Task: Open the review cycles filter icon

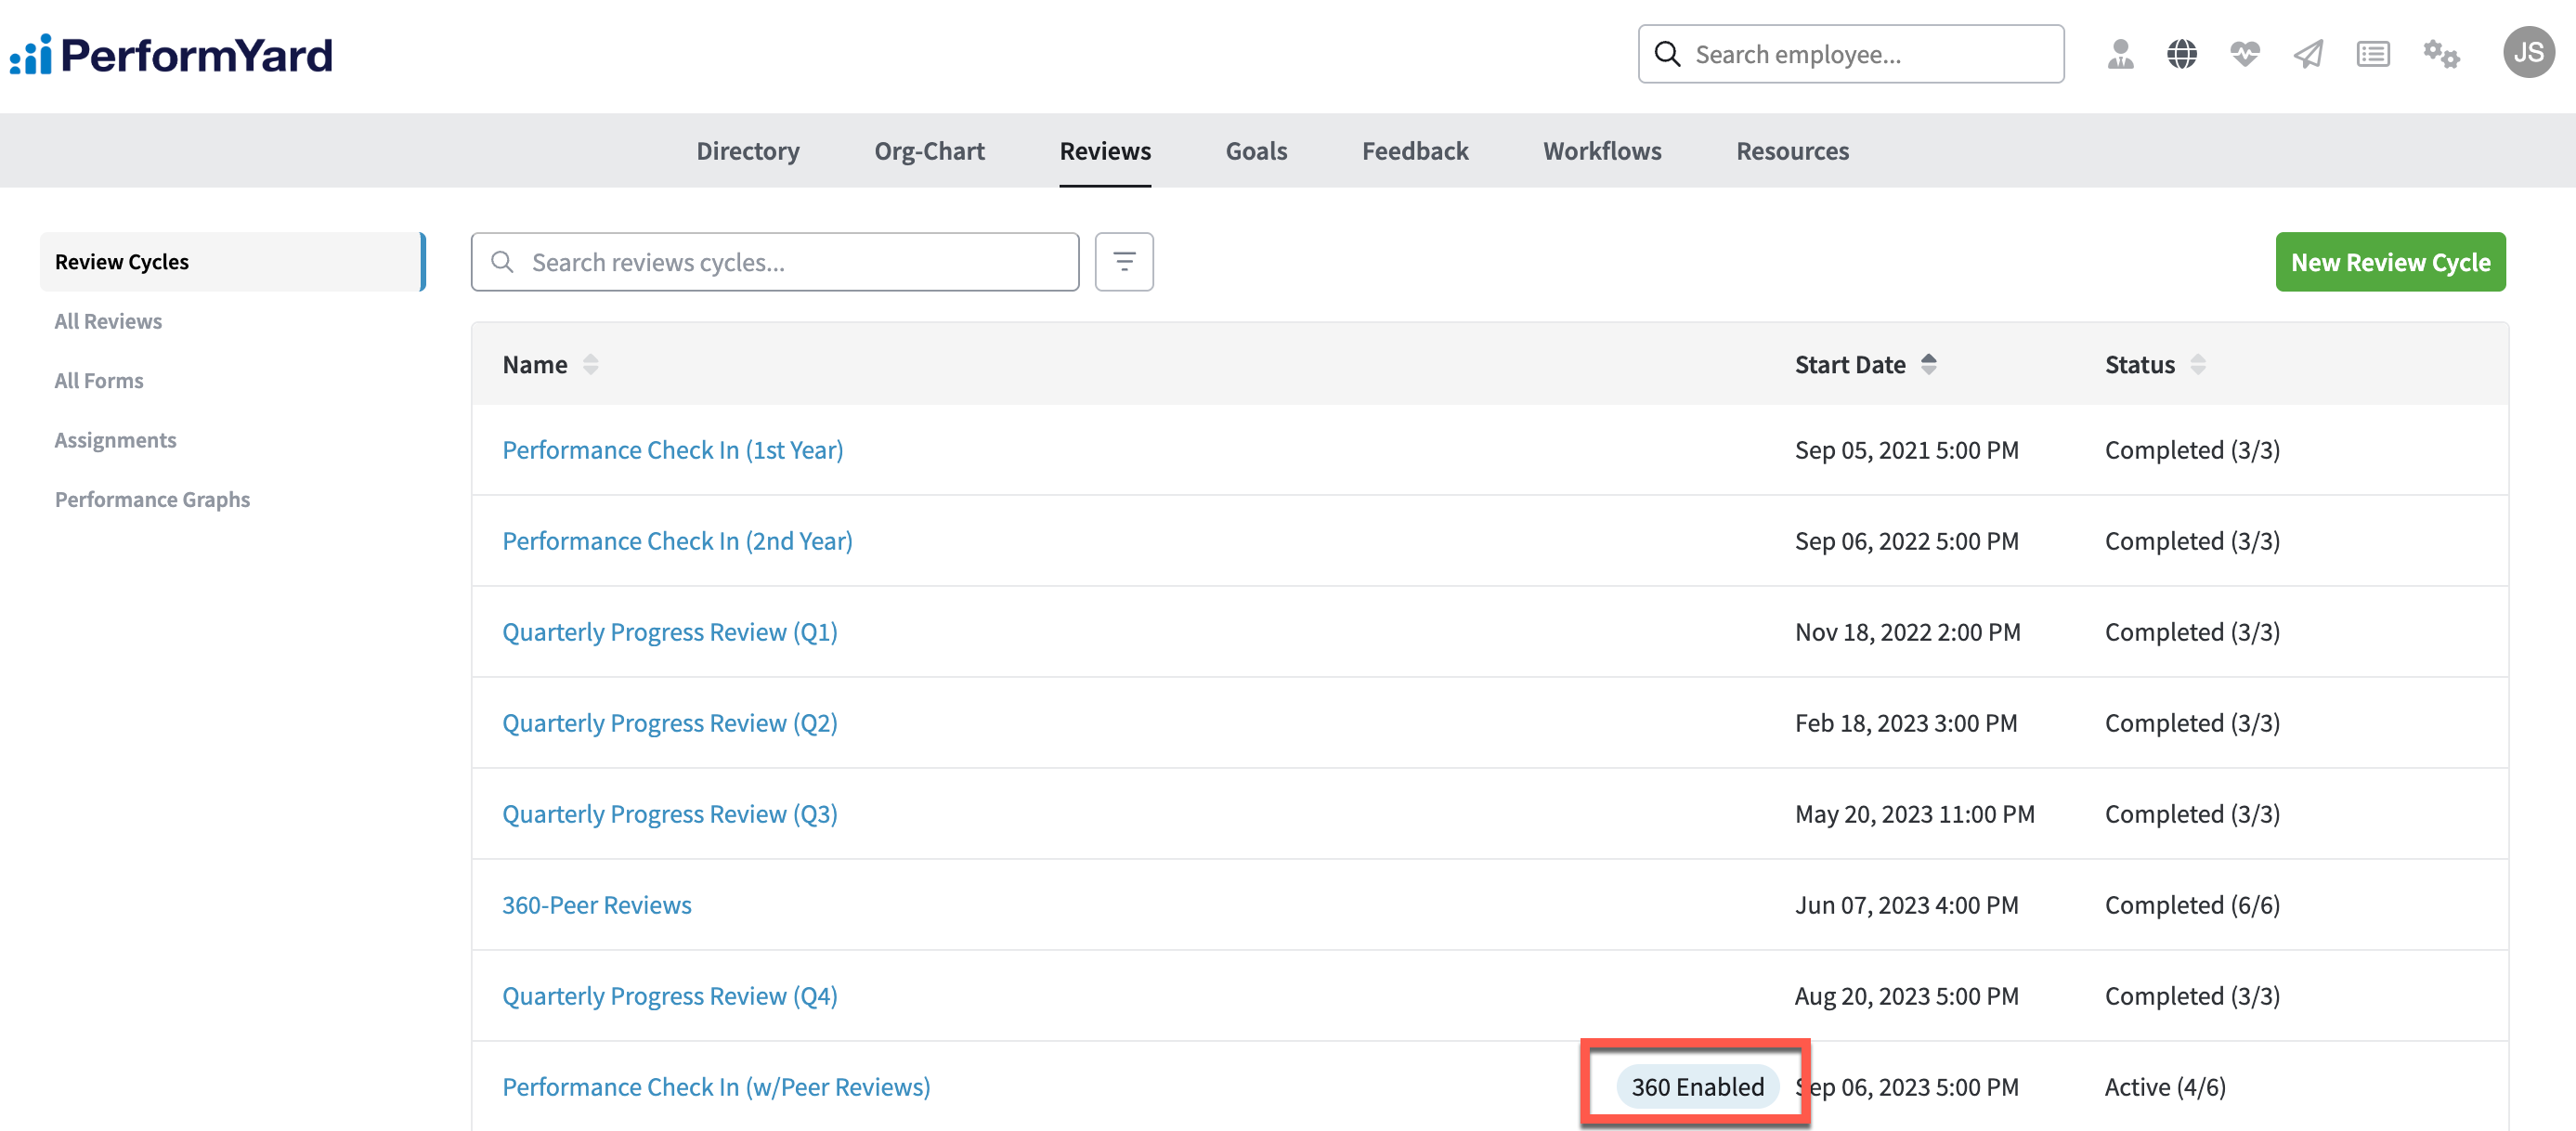Action: tap(1123, 262)
